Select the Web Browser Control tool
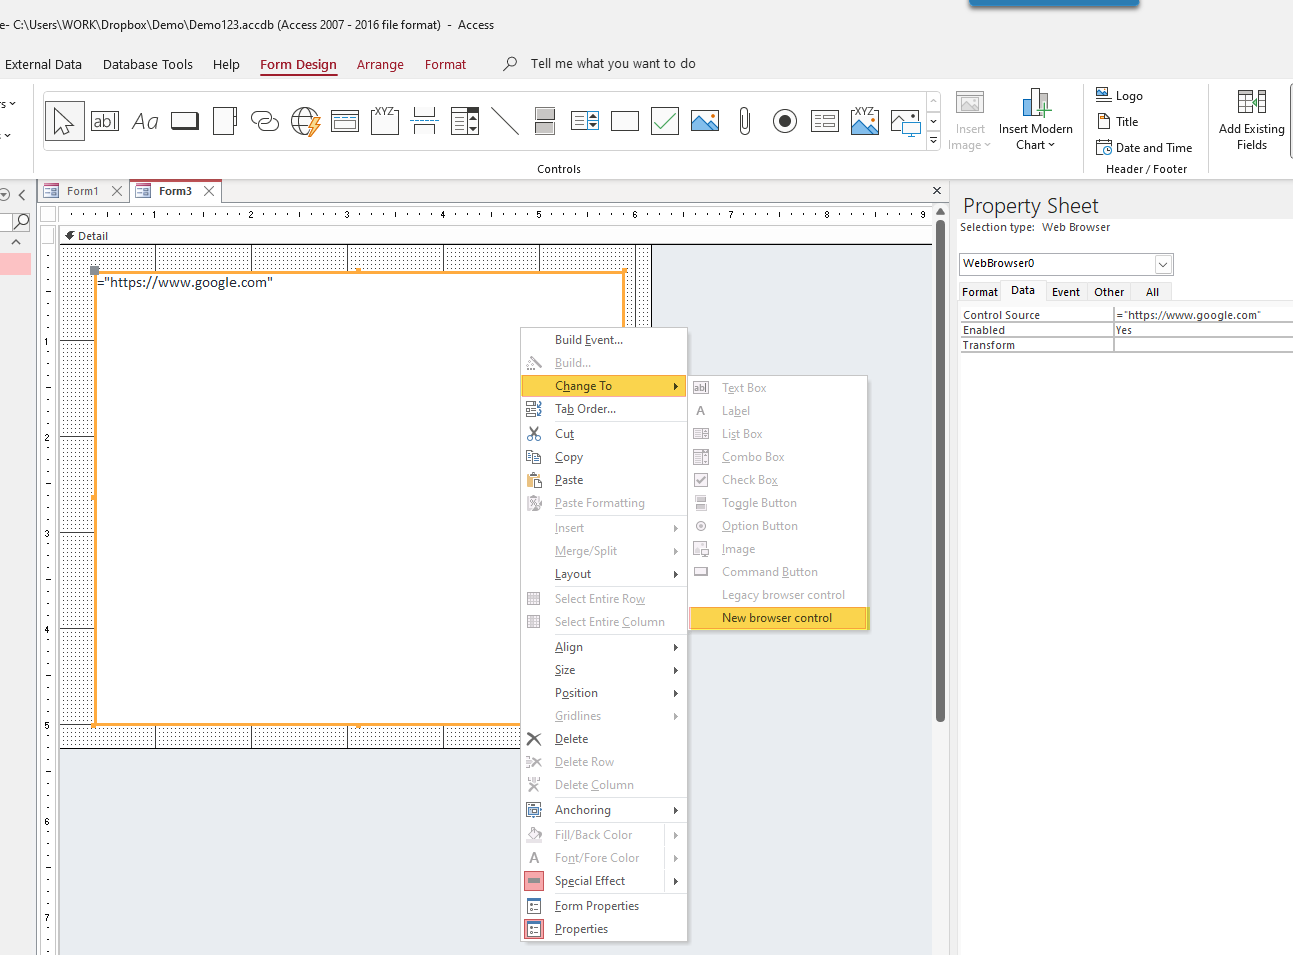This screenshot has height=955, width=1293. (305, 122)
